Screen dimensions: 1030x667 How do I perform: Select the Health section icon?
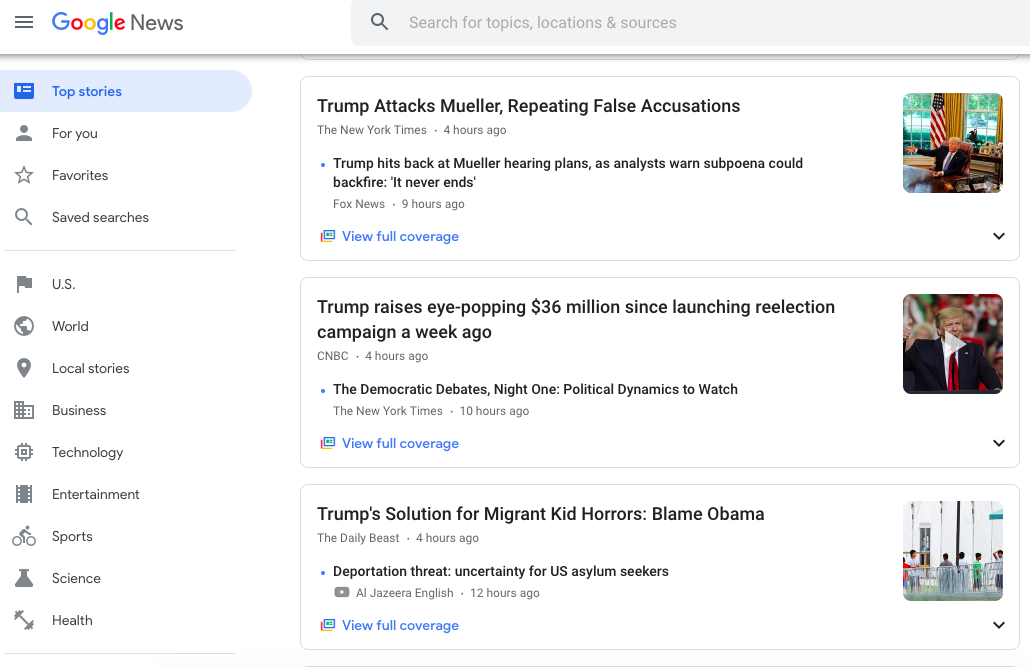[24, 620]
